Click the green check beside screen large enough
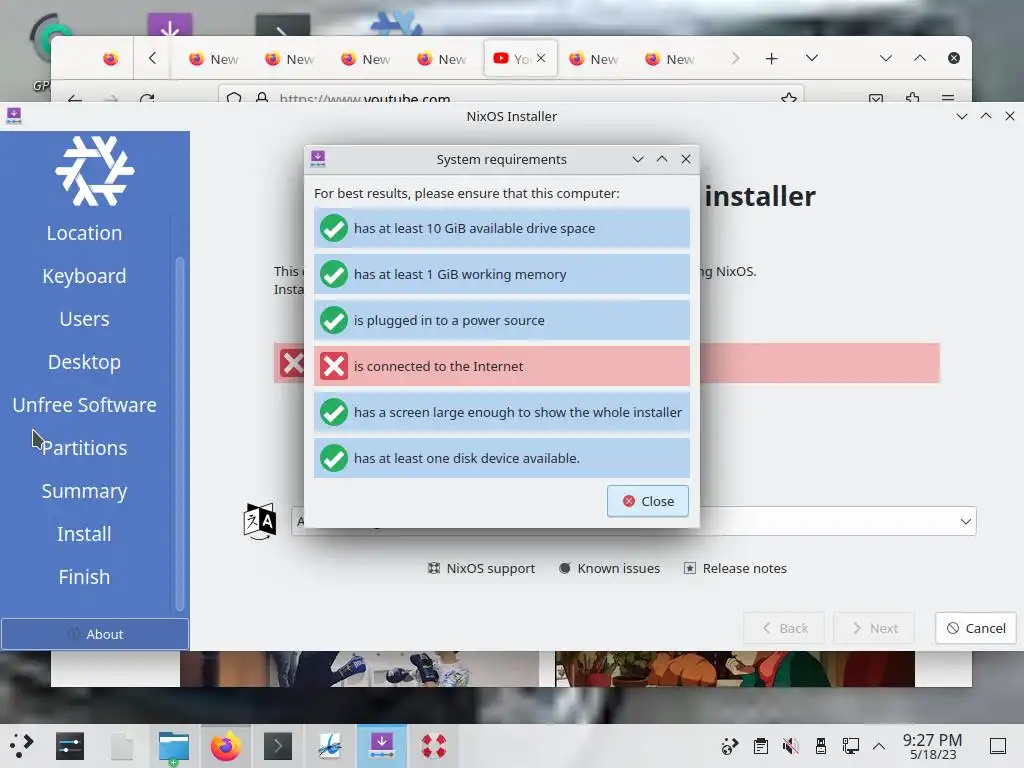The image size is (1024, 768). tap(334, 412)
